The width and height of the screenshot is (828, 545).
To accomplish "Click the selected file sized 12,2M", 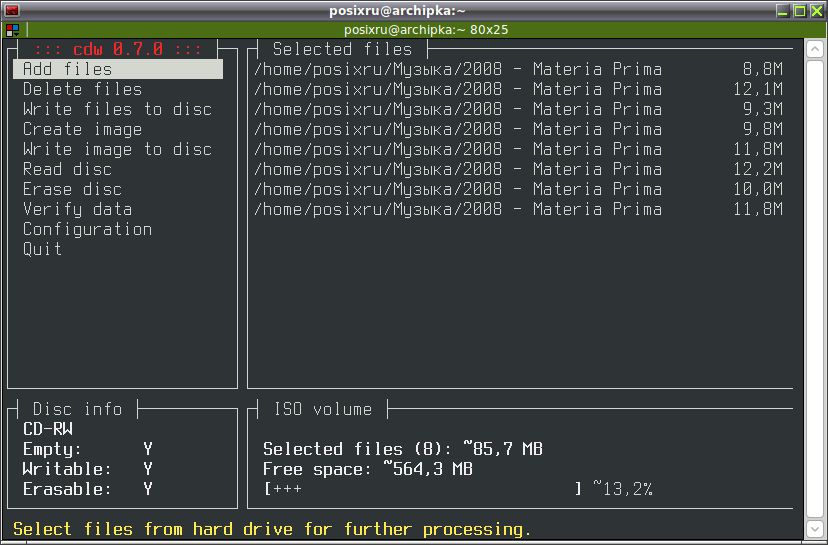I will click(x=518, y=170).
